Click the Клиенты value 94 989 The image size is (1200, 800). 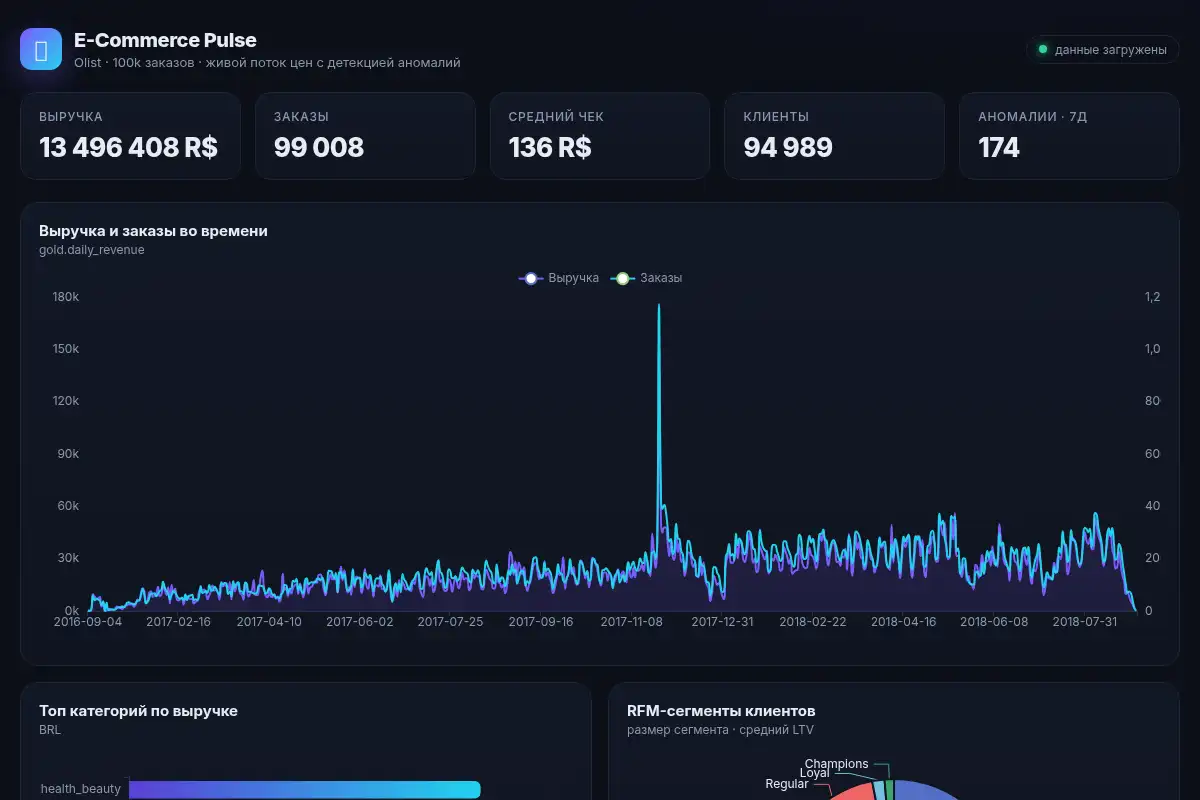(788, 148)
